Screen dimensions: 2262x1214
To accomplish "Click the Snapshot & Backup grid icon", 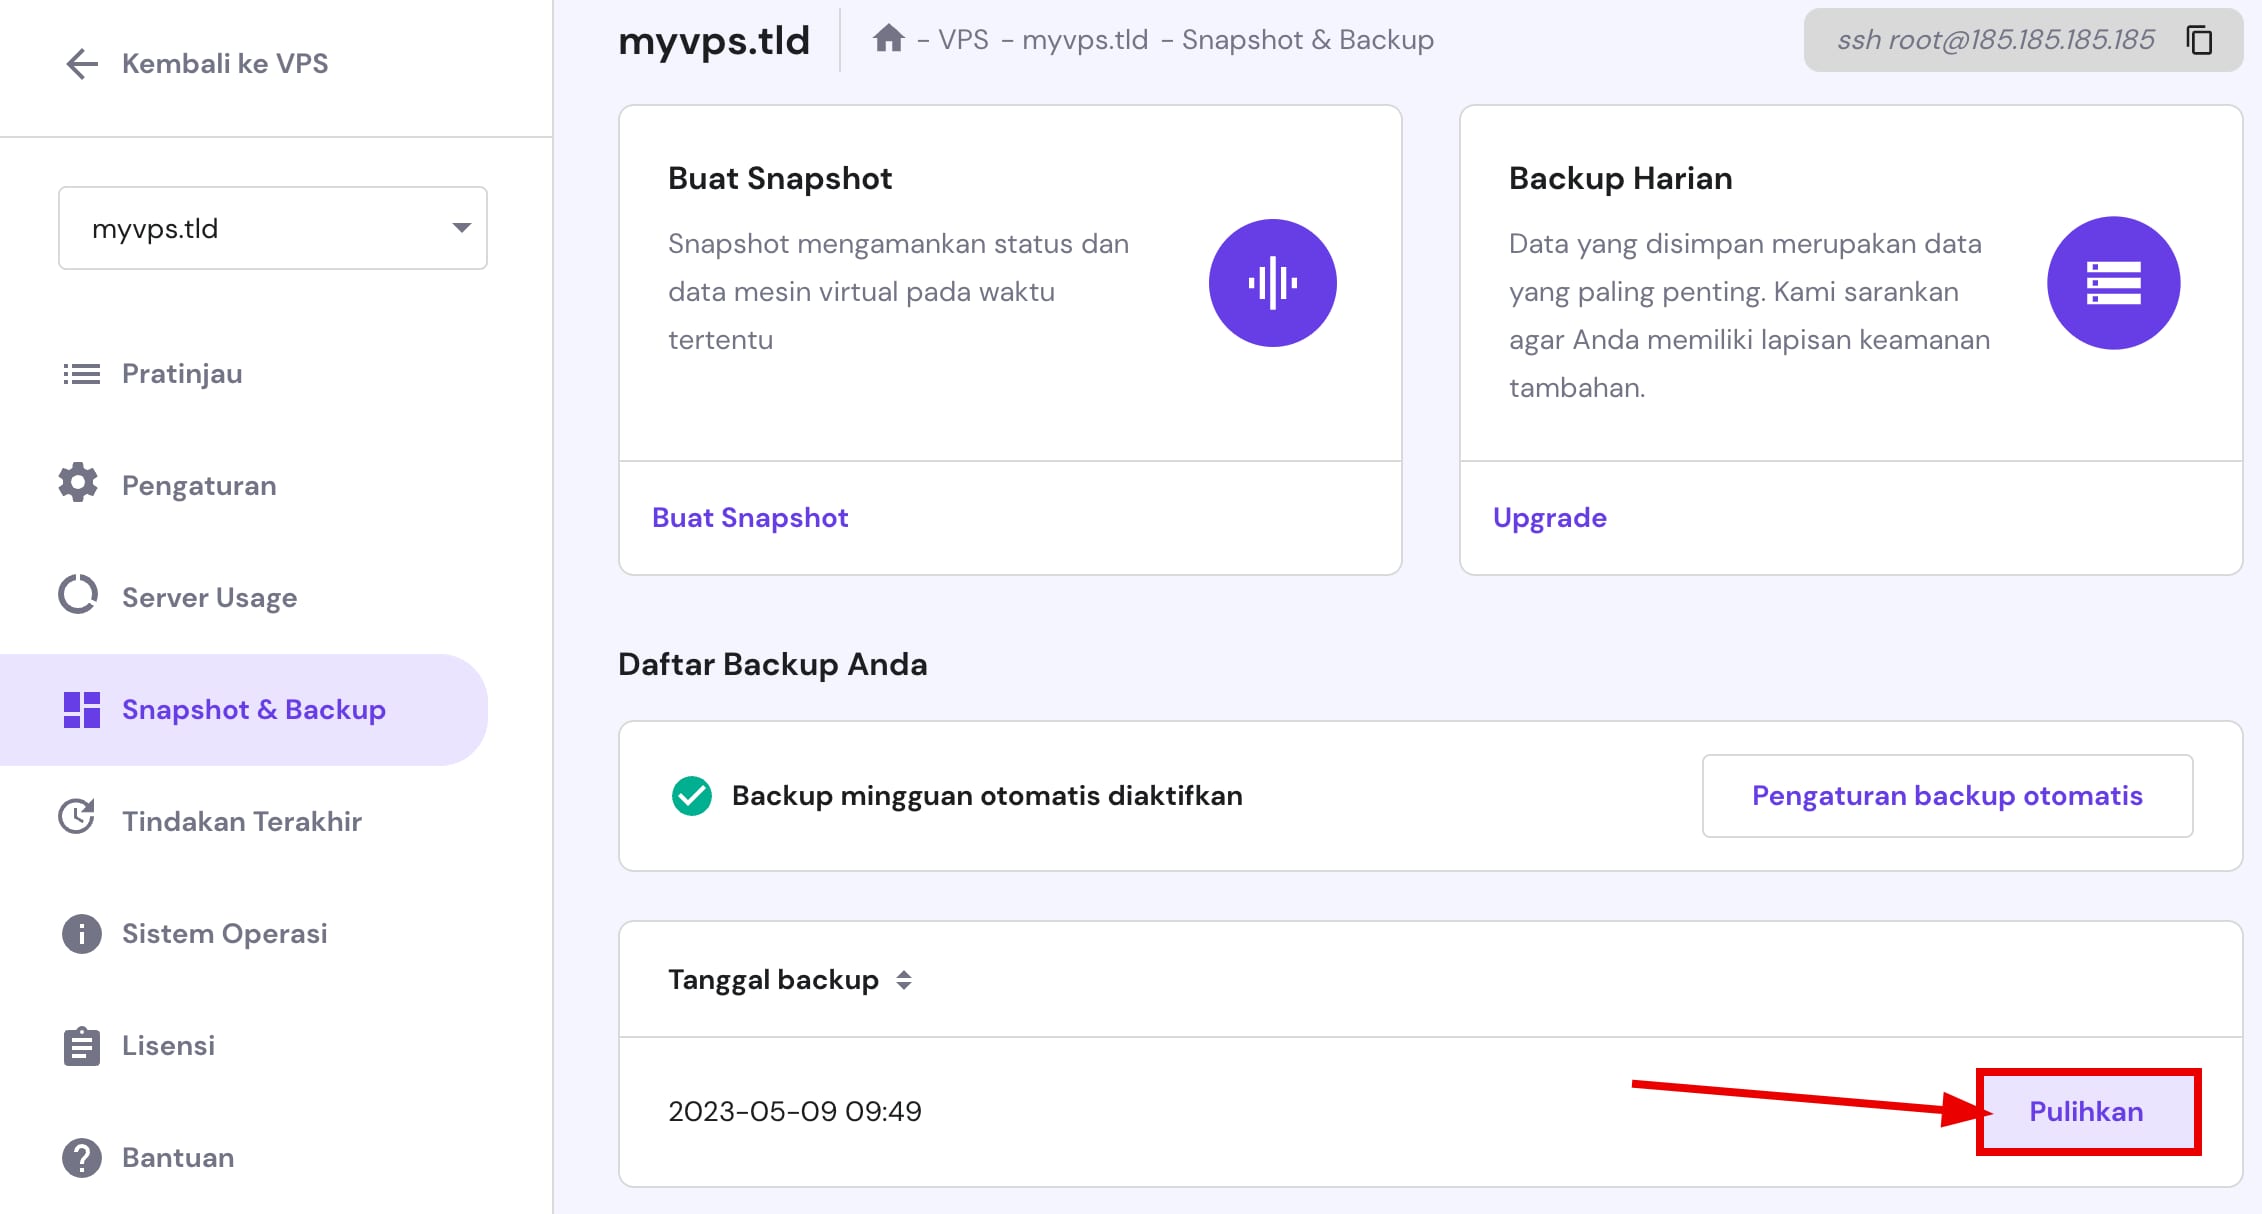I will [x=80, y=709].
